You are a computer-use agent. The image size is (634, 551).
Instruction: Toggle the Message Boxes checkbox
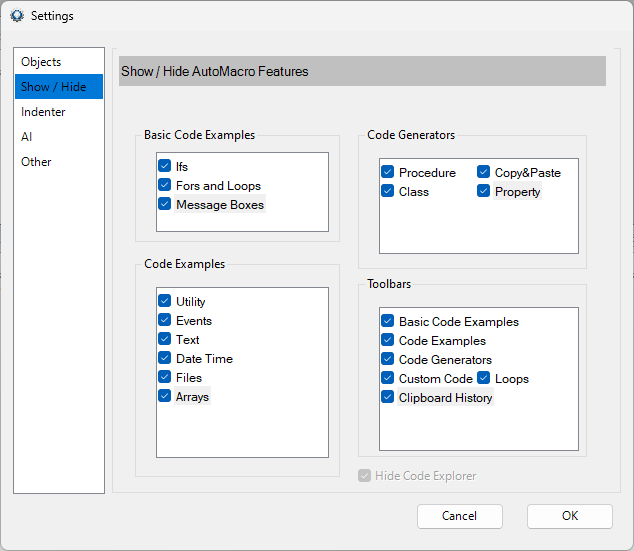(x=165, y=204)
